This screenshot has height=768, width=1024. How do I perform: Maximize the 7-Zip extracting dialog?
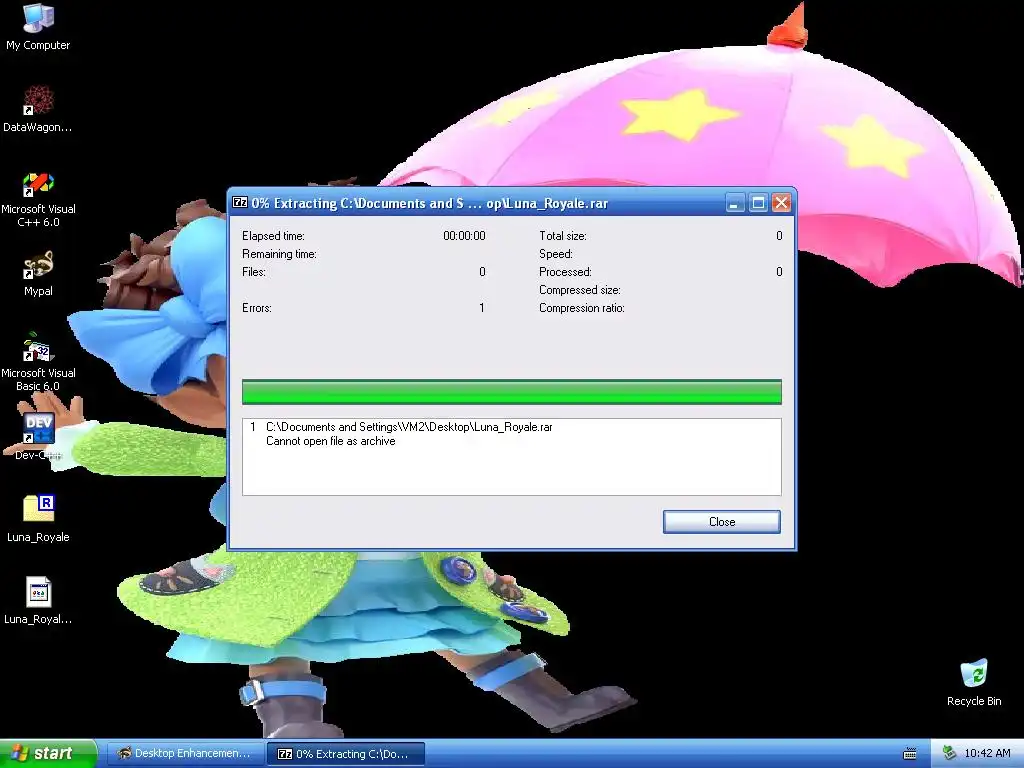pos(758,203)
